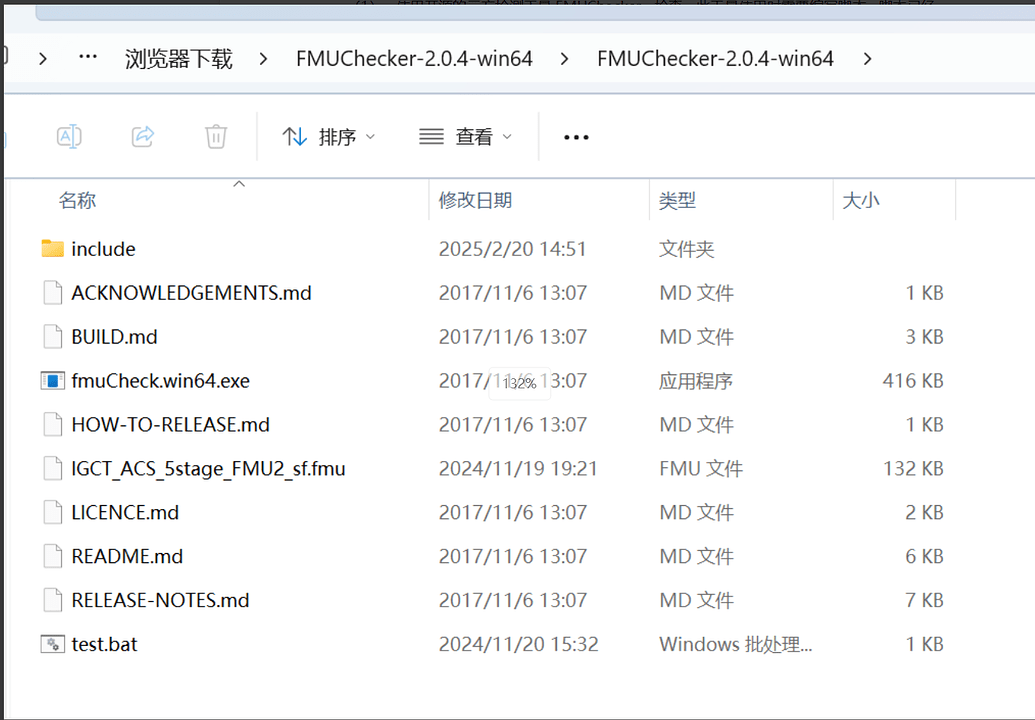Click the BUILD.md file icon
The image size is (1035, 720).
[53, 337]
